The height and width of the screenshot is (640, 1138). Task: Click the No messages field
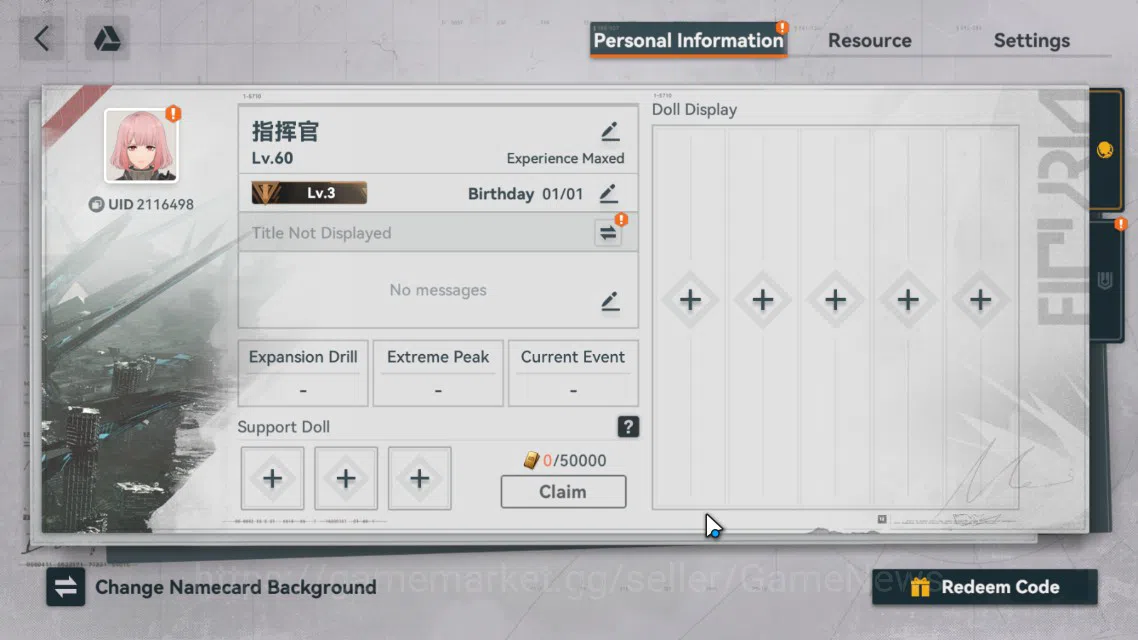(x=438, y=290)
